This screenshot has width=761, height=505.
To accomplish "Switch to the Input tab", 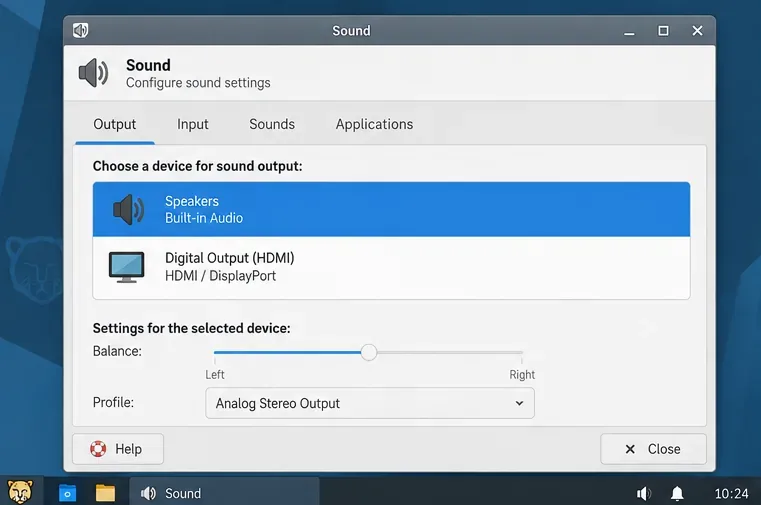I will pyautogui.click(x=193, y=124).
